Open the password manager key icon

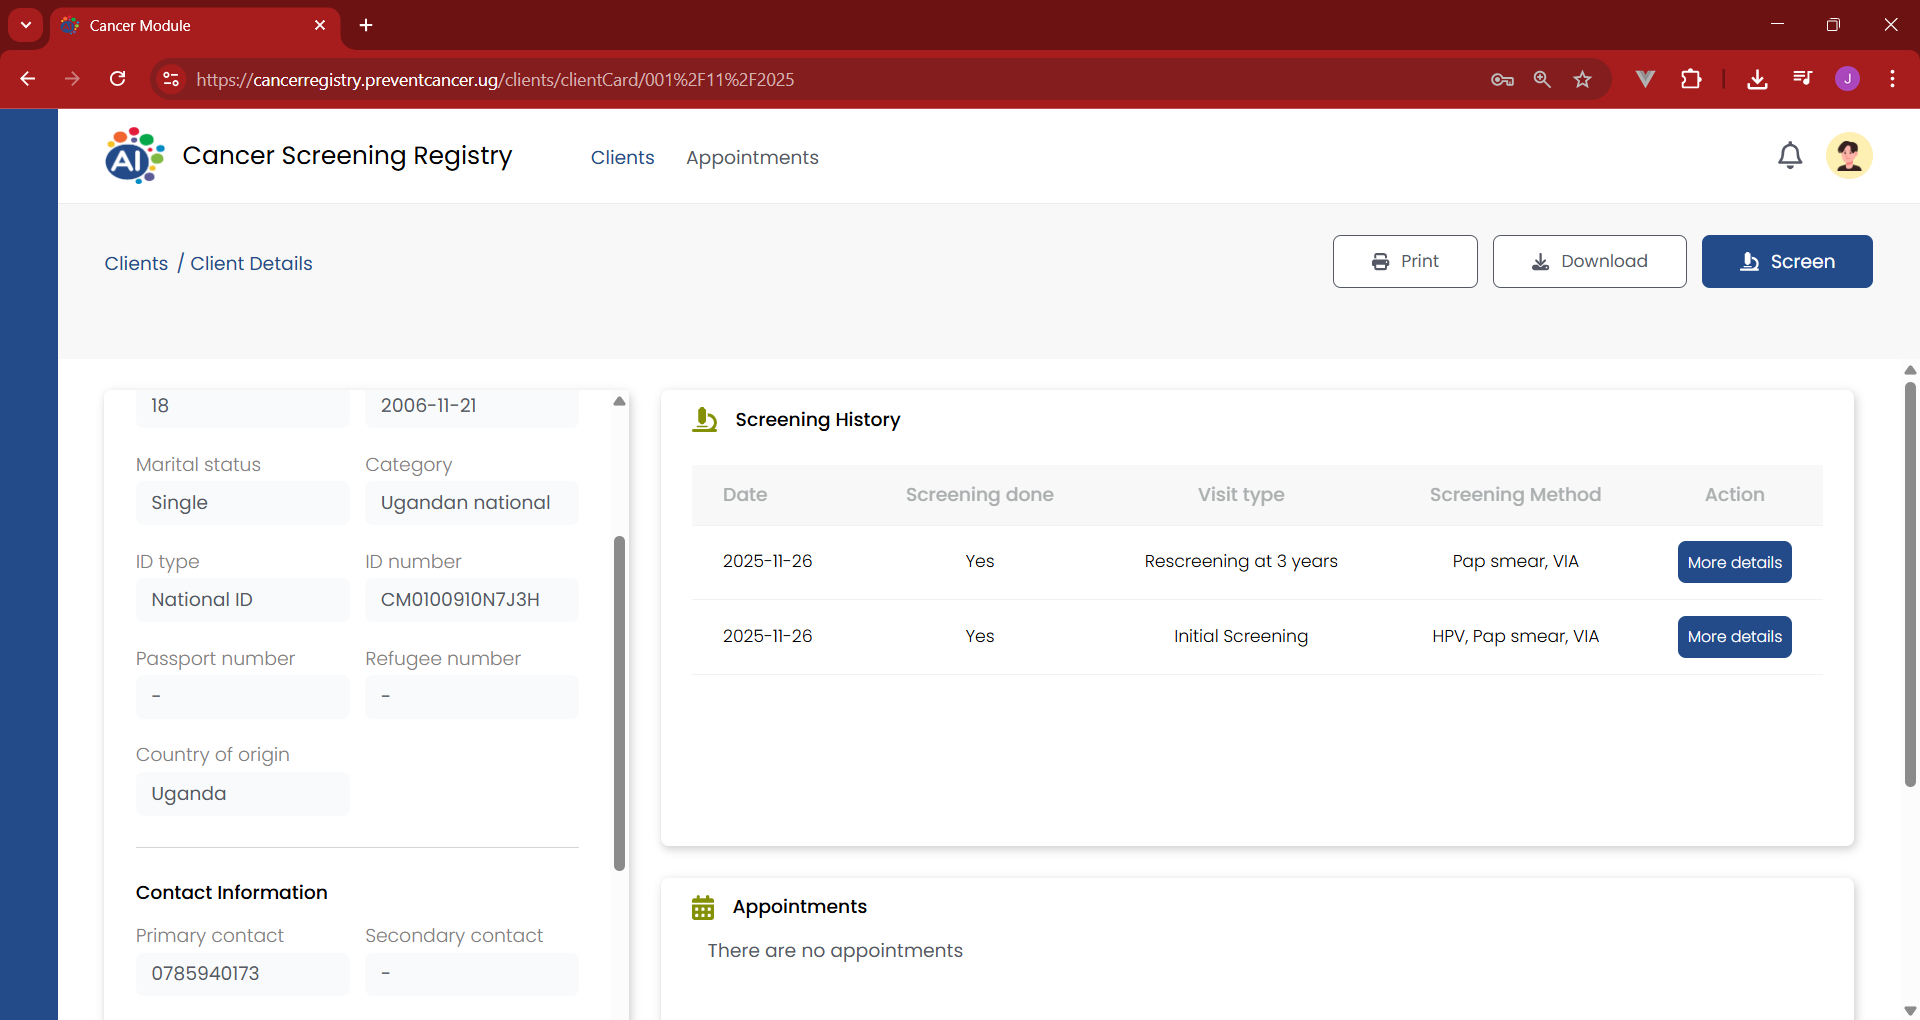coord(1502,79)
